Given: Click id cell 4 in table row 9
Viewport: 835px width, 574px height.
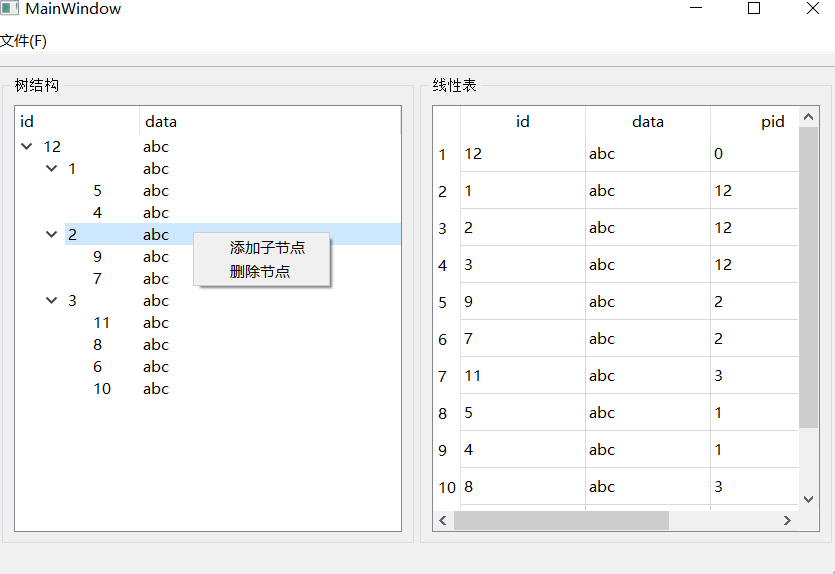Looking at the screenshot, I should [523, 450].
